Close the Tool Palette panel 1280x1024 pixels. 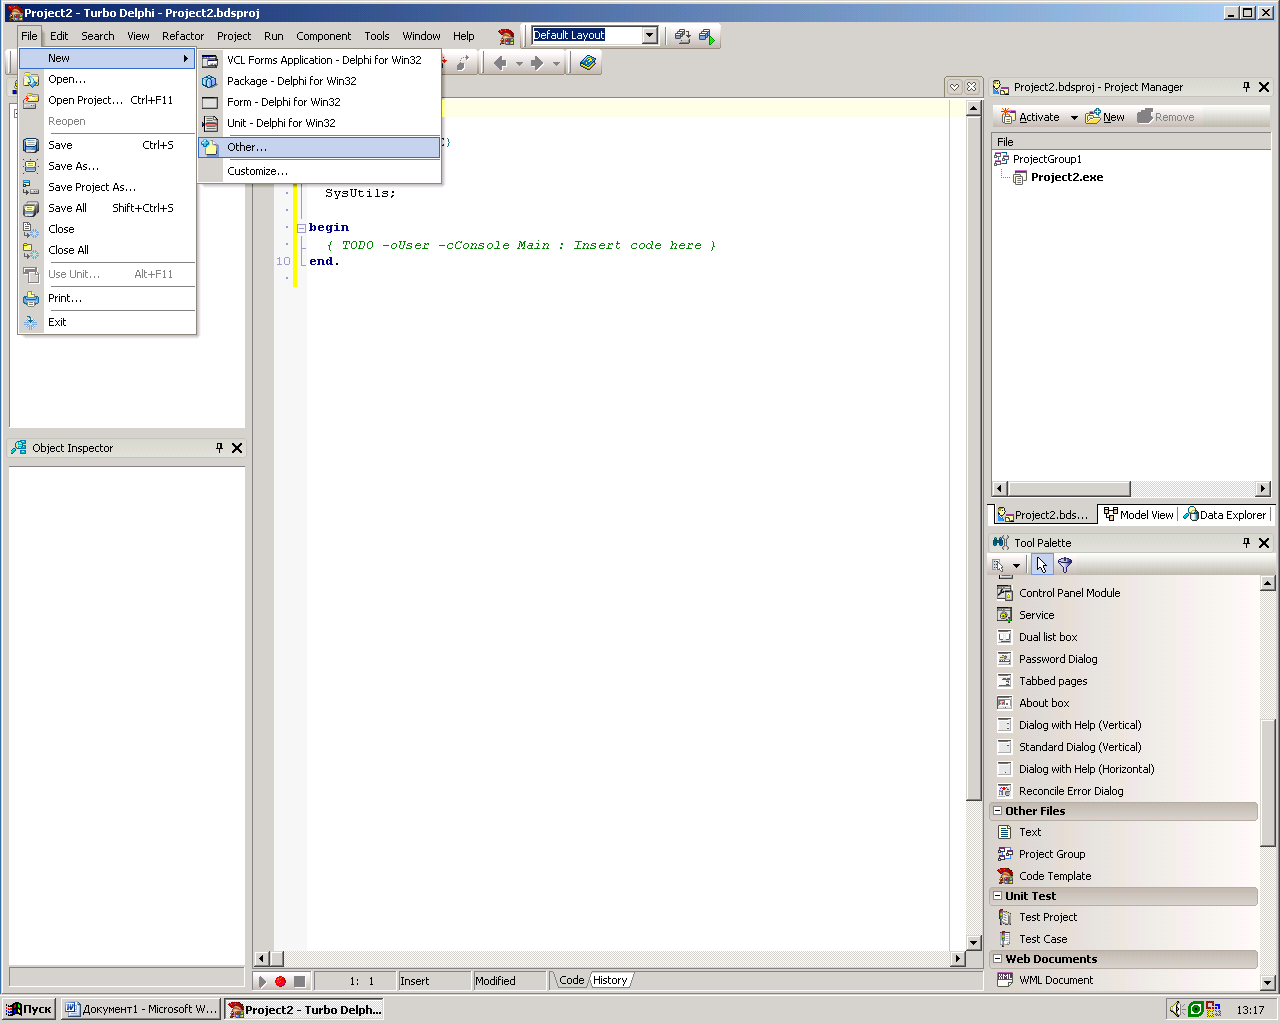(x=1264, y=543)
